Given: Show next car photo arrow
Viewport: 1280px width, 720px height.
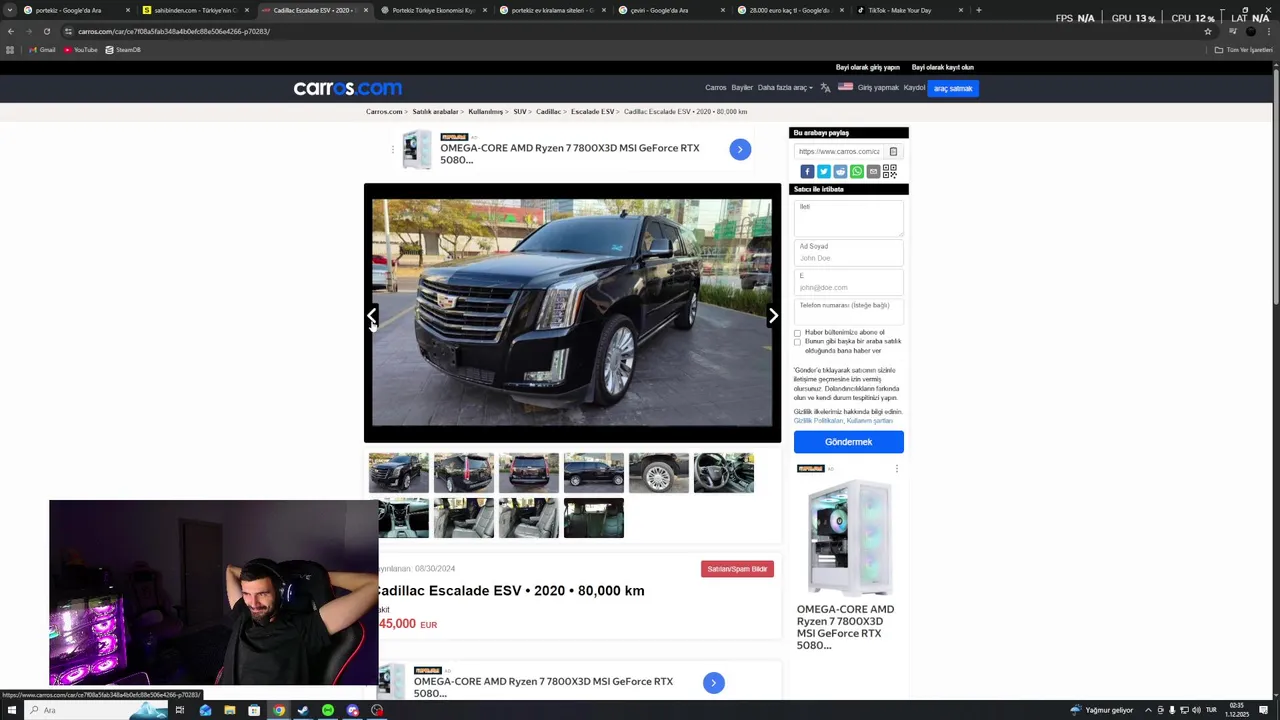Looking at the screenshot, I should [773, 315].
